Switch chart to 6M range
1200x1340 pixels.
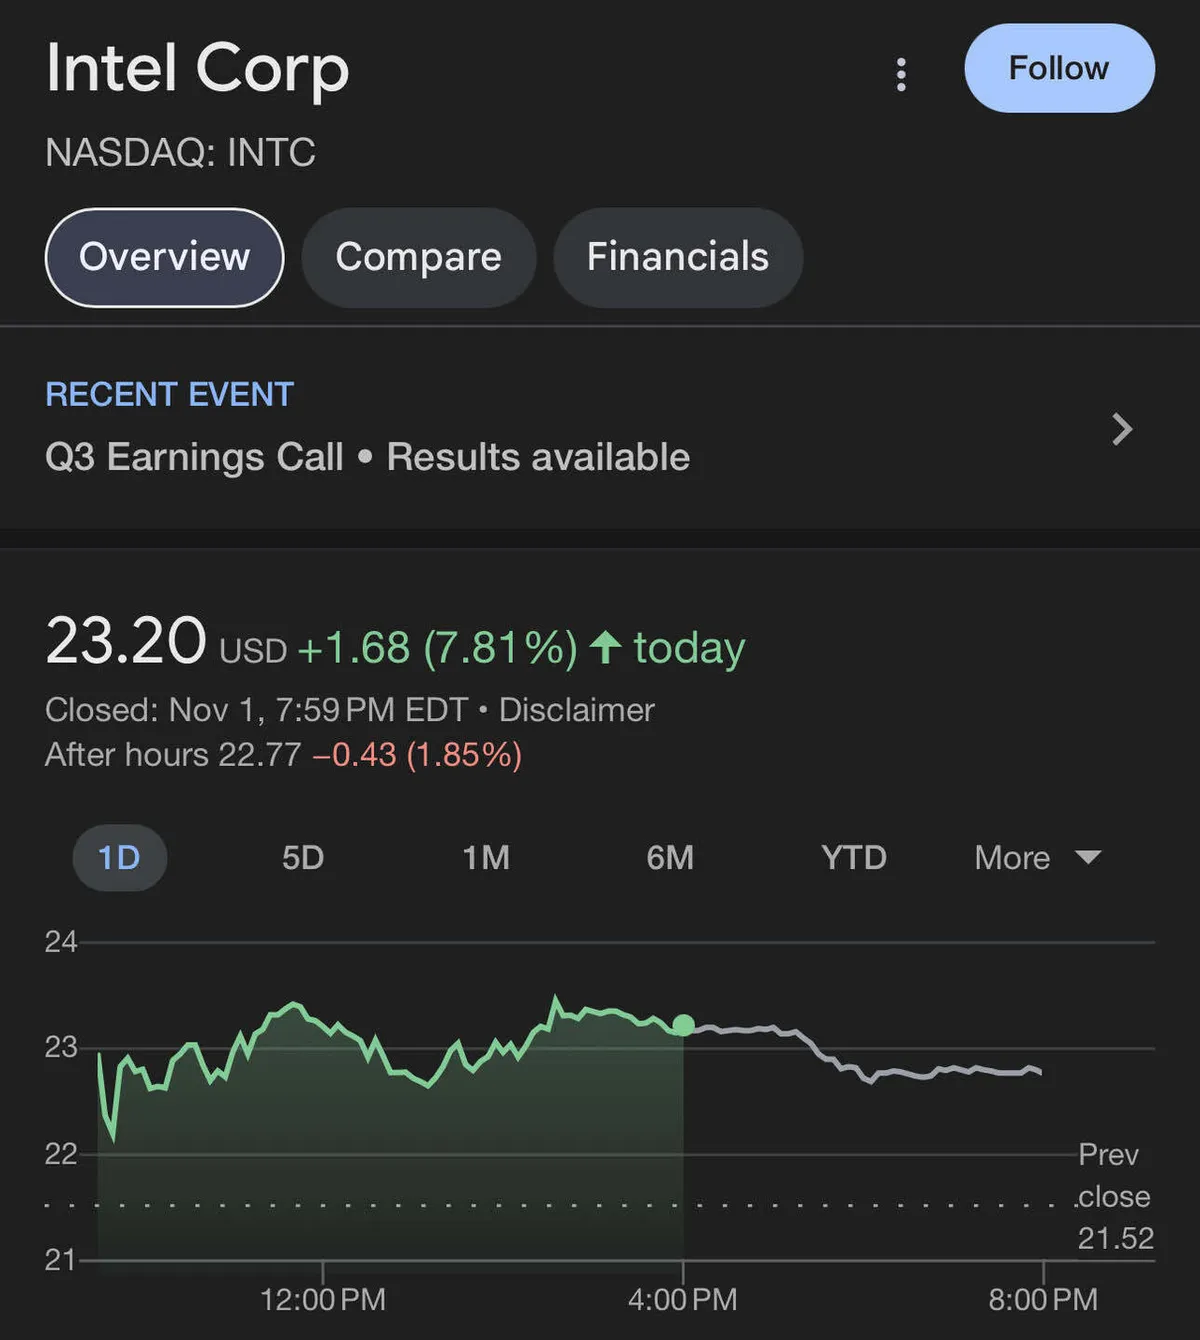coord(670,857)
